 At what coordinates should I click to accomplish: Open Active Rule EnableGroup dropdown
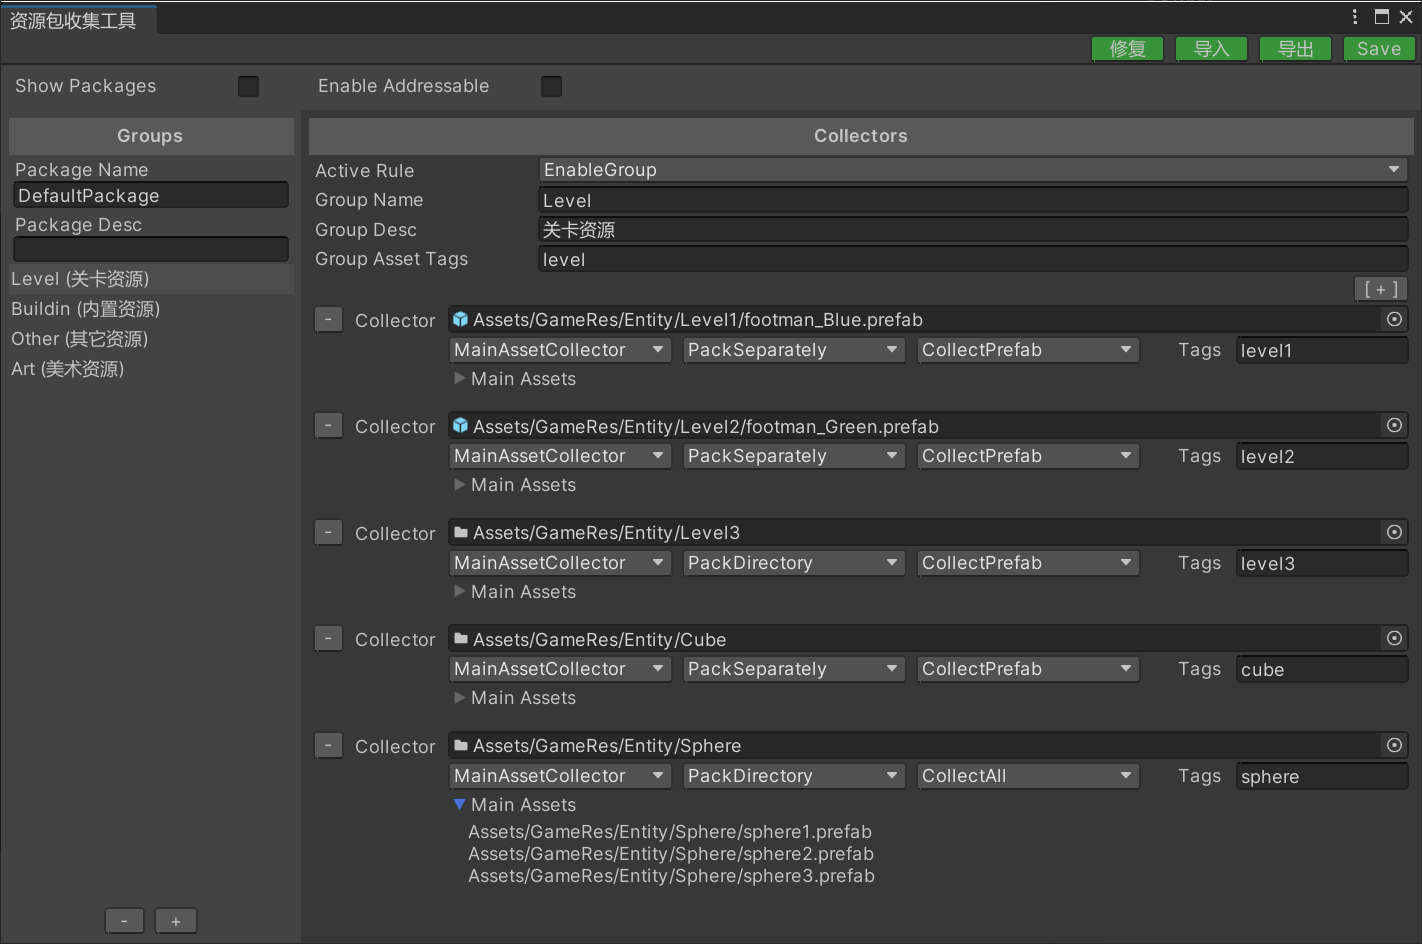[x=973, y=170]
